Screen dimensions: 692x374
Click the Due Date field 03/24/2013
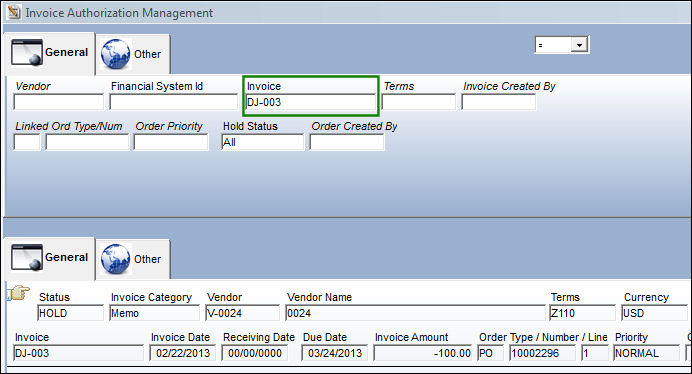(x=335, y=353)
